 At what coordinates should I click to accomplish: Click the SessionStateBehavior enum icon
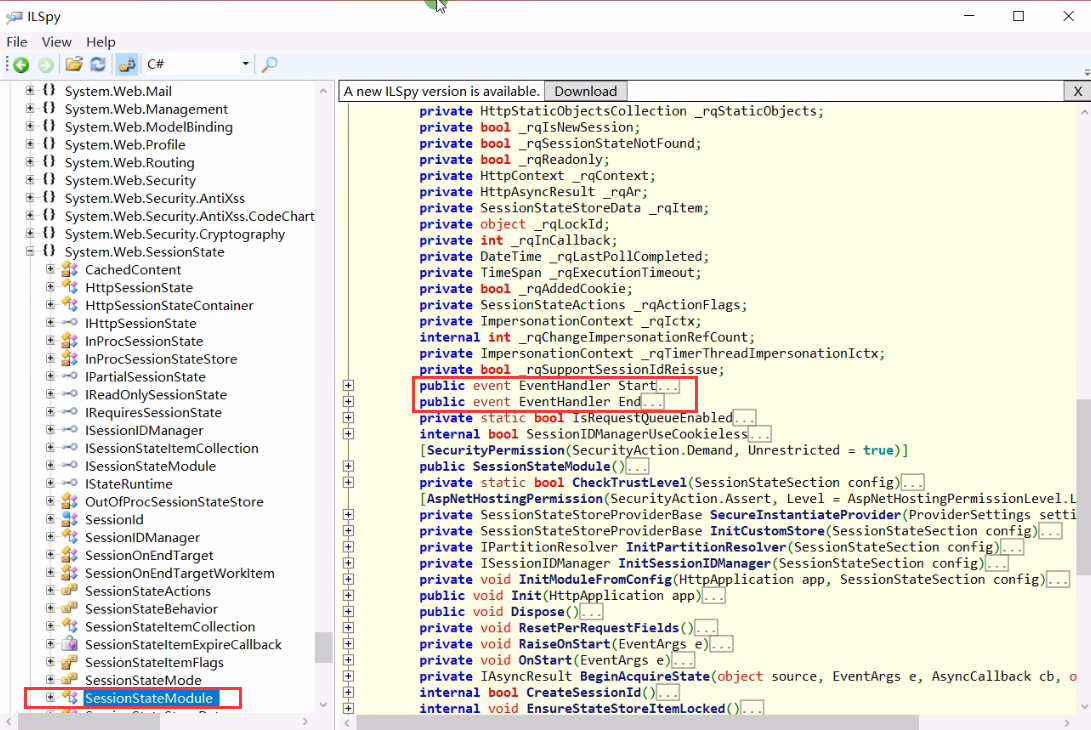tap(69, 608)
